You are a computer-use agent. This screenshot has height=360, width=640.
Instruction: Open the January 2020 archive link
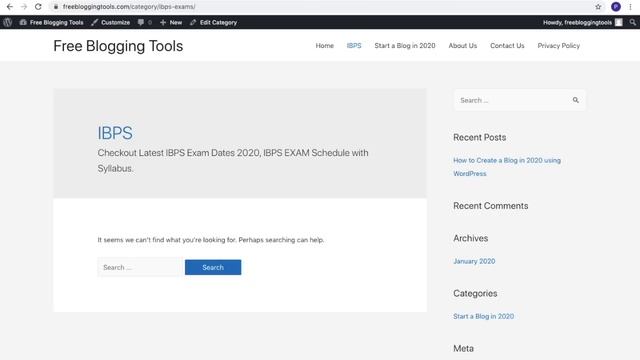[x=474, y=261]
